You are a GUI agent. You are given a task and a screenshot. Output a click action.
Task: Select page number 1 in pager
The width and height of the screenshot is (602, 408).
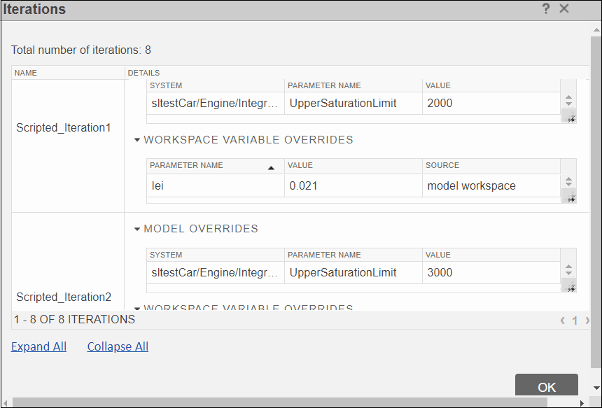pyautogui.click(x=575, y=320)
